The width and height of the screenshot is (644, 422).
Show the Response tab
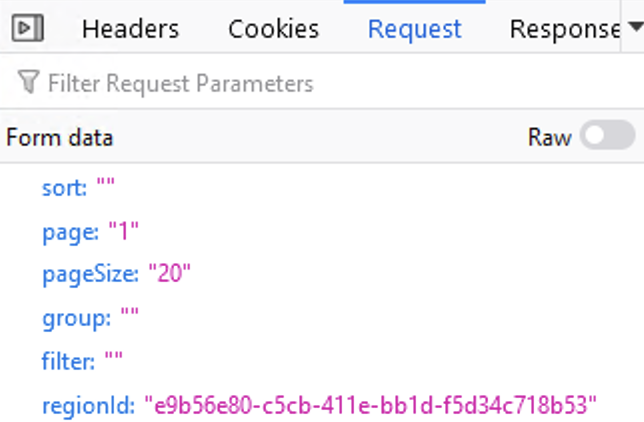pos(563,29)
